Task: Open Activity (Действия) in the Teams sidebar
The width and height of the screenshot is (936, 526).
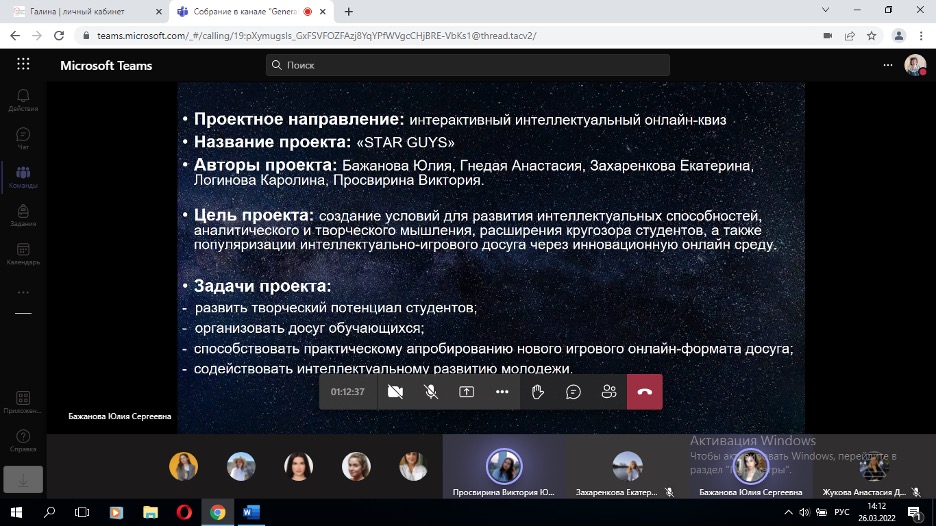Action: (x=23, y=101)
